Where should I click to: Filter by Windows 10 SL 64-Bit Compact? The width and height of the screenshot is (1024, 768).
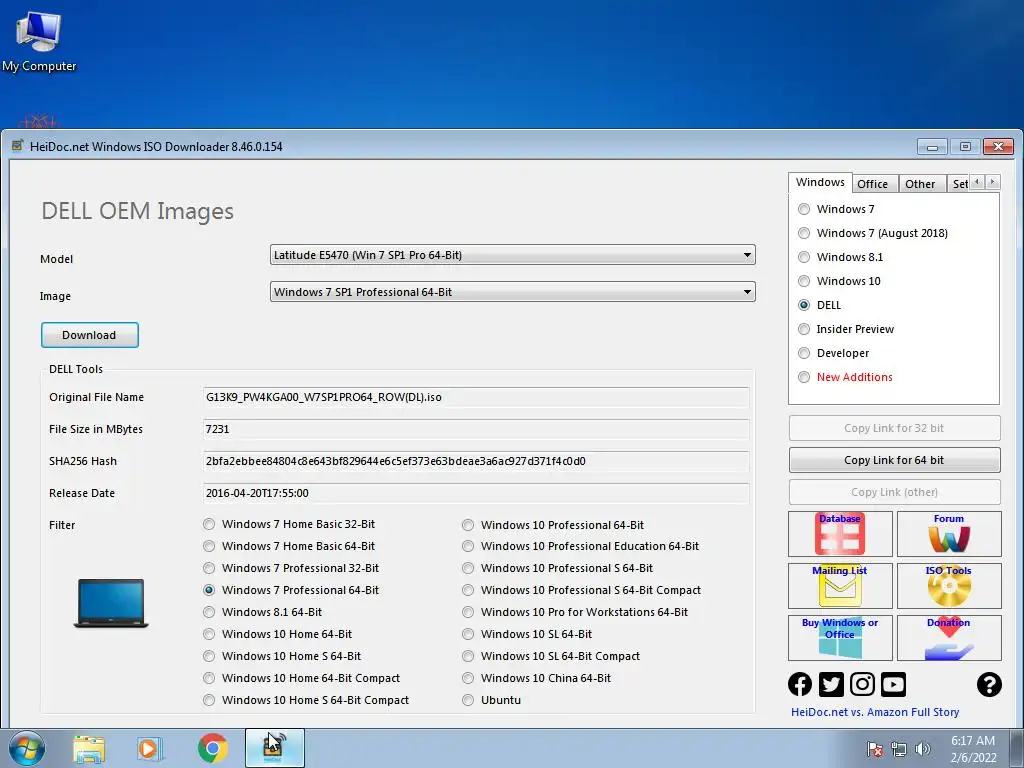click(551, 656)
